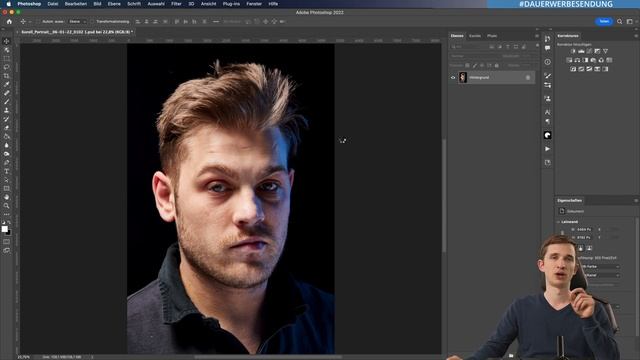Select the document tab Korell_Portrait
Screen dimensions: 640x360
point(76,32)
